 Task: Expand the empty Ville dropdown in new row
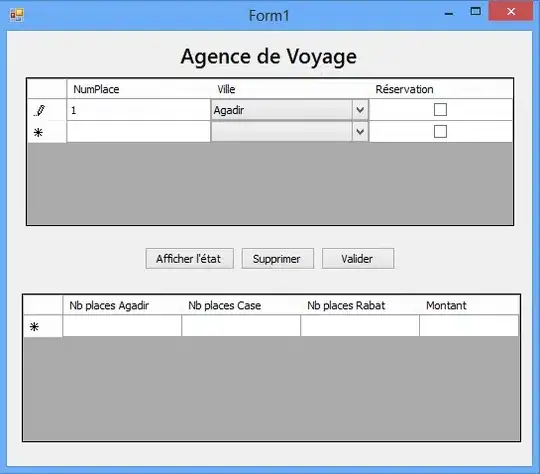360,132
